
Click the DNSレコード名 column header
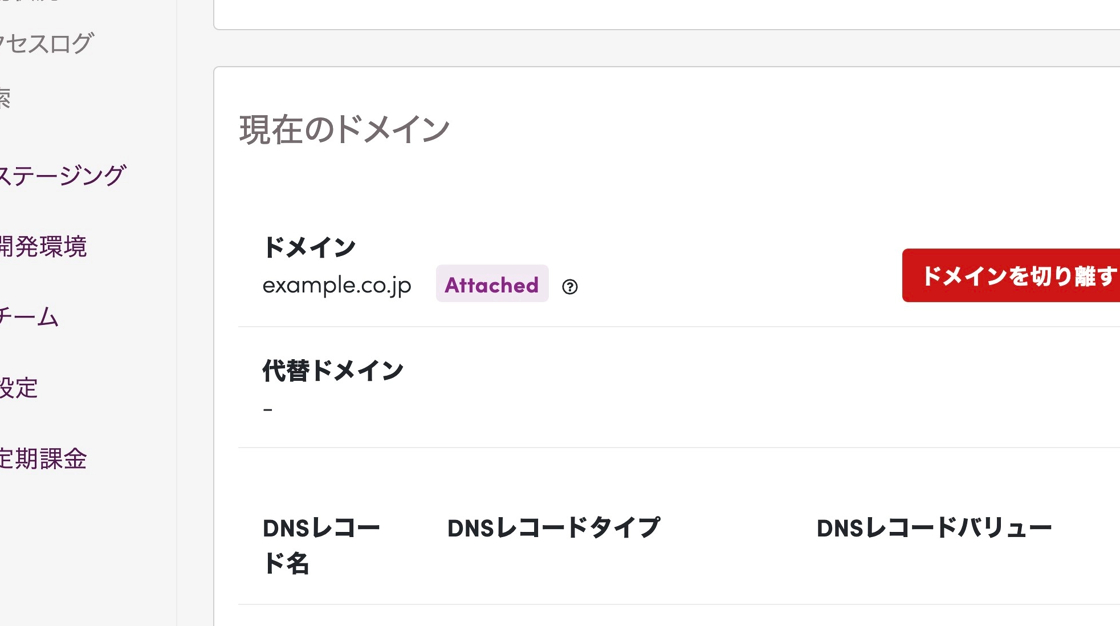point(321,546)
